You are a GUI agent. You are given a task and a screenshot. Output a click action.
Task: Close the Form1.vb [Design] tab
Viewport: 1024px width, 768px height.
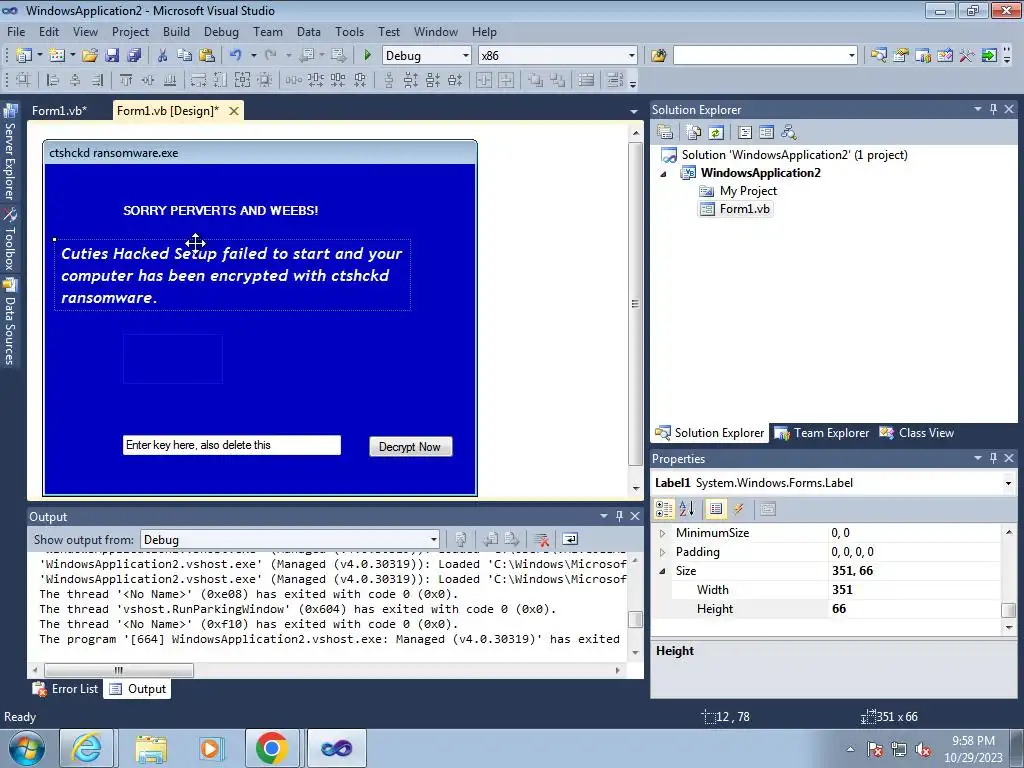[x=234, y=111]
